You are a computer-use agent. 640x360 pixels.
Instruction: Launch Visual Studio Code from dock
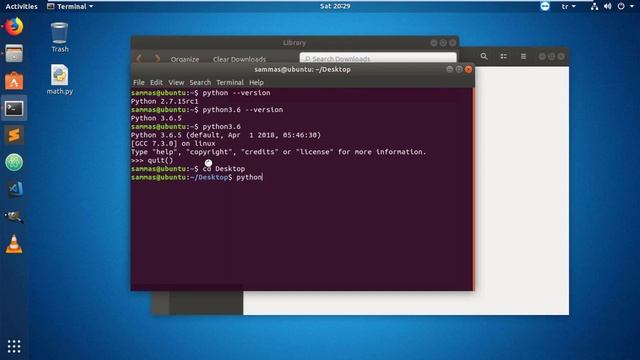pos(15,189)
